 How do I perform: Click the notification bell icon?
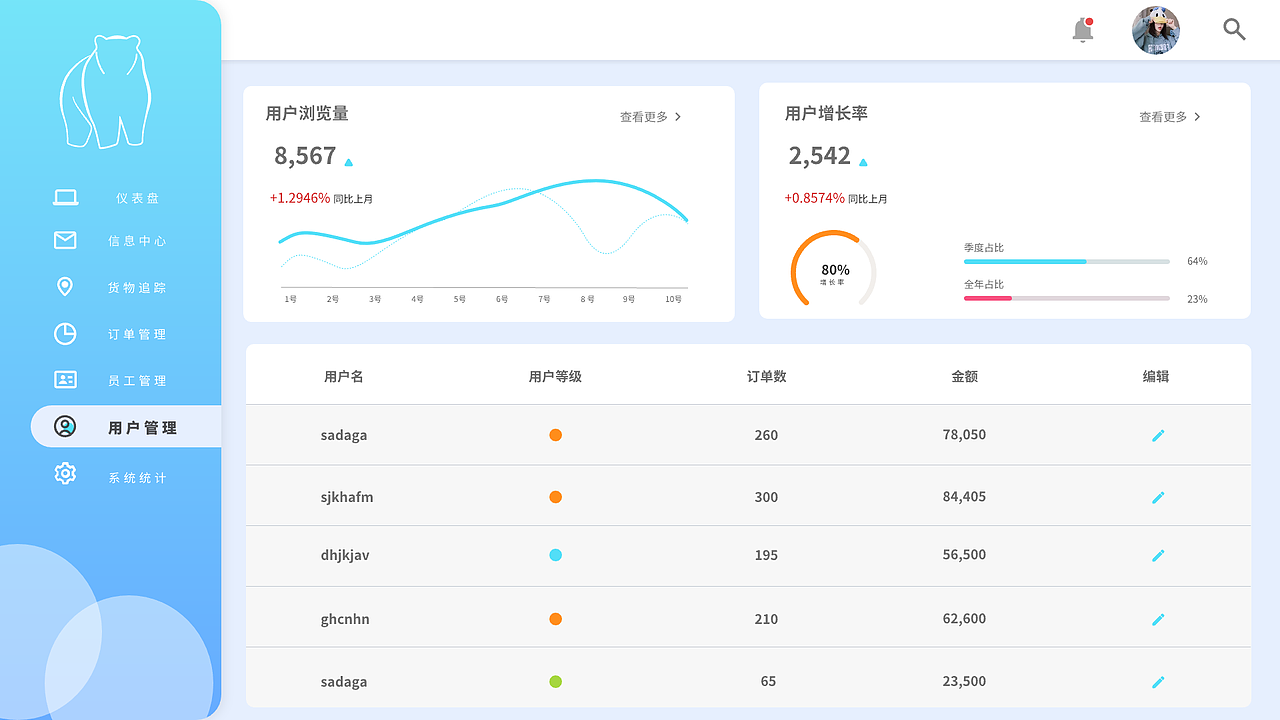click(1082, 30)
